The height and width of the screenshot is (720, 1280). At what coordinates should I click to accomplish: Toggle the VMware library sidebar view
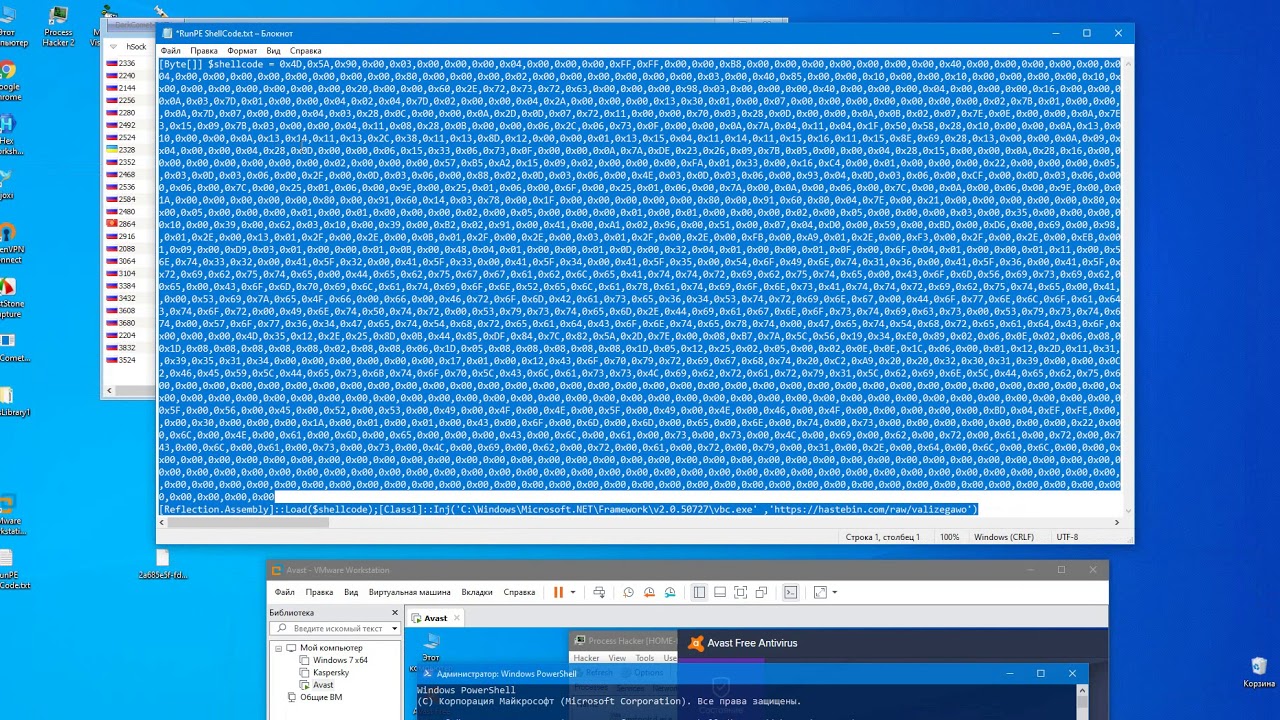(x=699, y=592)
